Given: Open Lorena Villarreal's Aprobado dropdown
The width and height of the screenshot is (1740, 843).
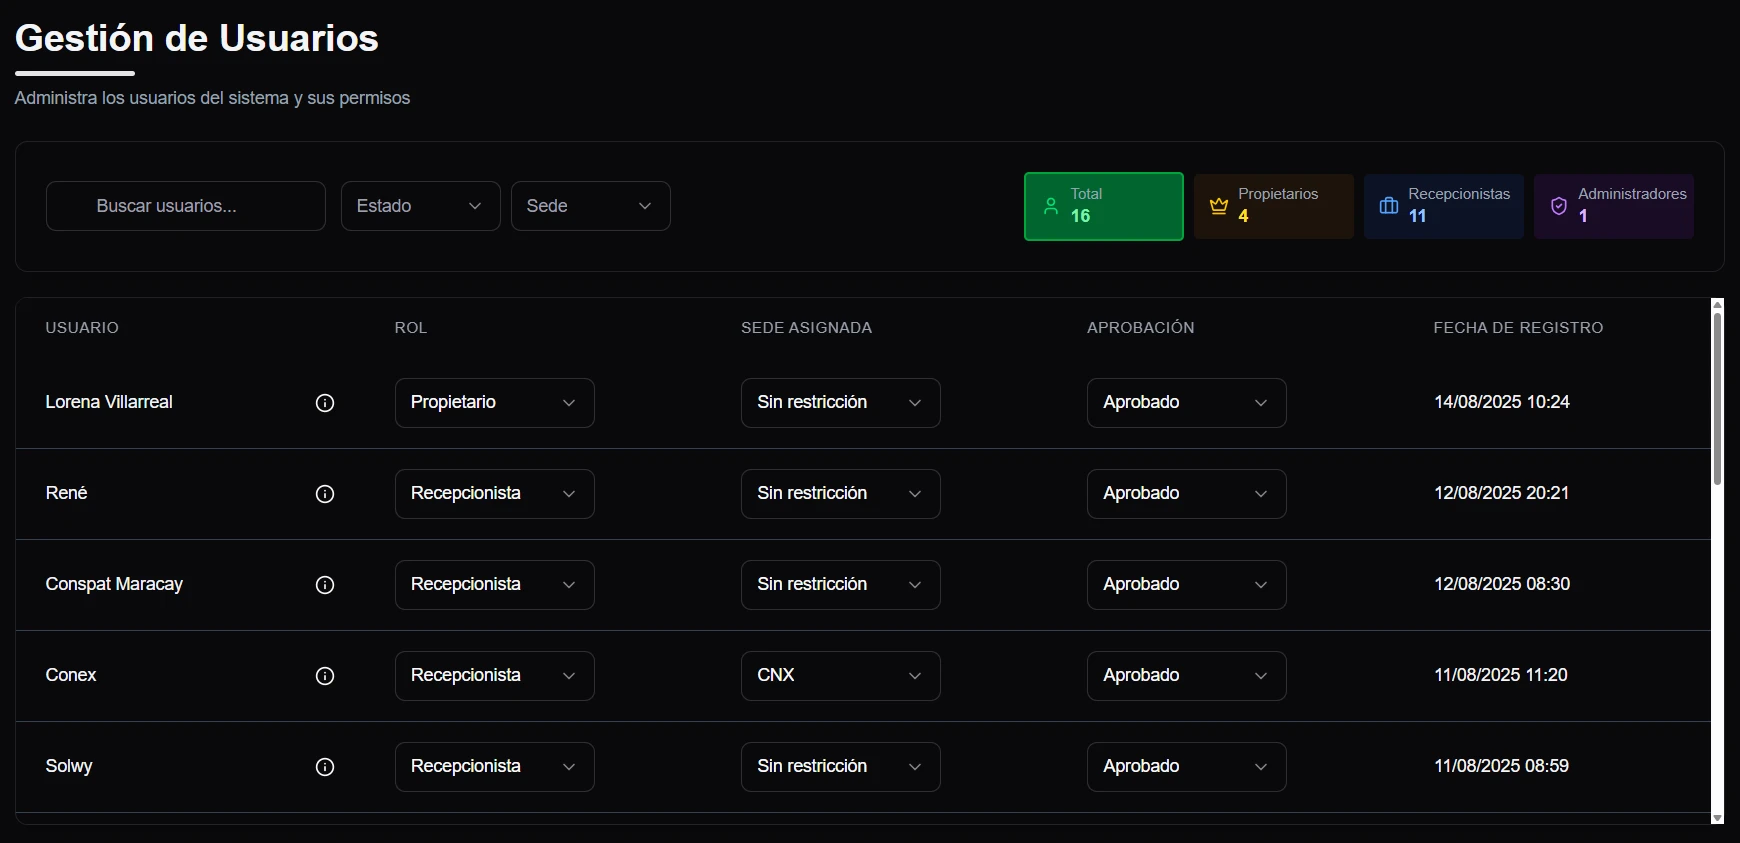Looking at the screenshot, I should tap(1186, 403).
